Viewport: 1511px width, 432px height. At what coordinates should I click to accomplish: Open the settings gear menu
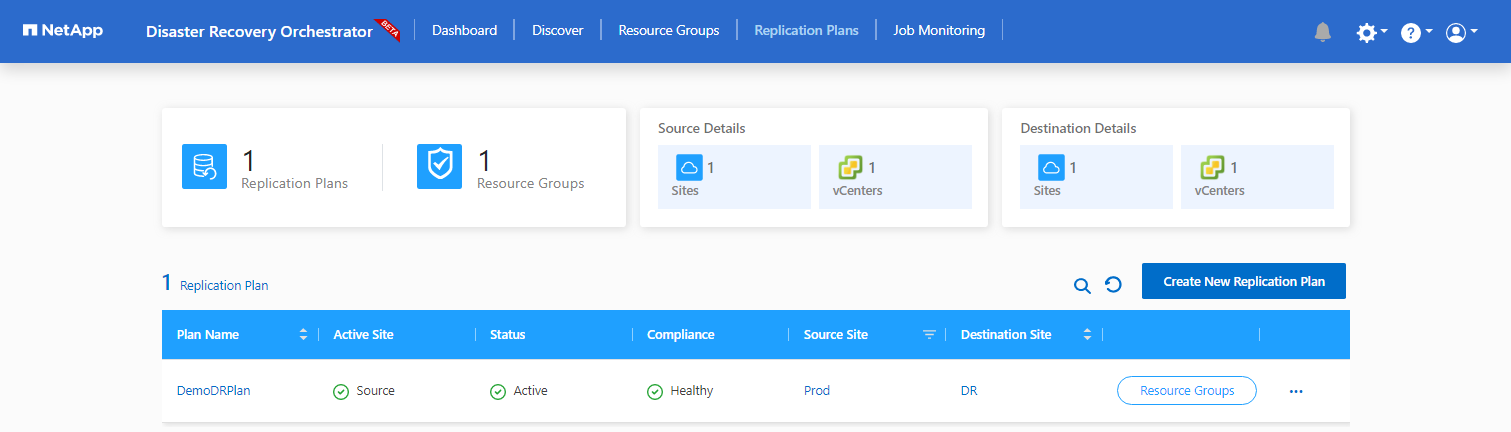click(x=1367, y=32)
